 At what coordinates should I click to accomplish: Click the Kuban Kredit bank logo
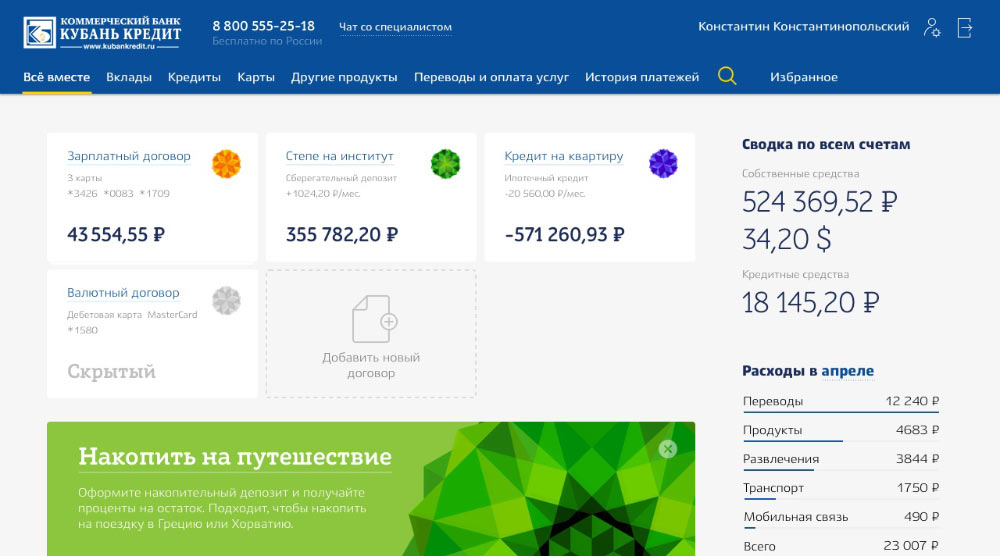click(x=104, y=31)
